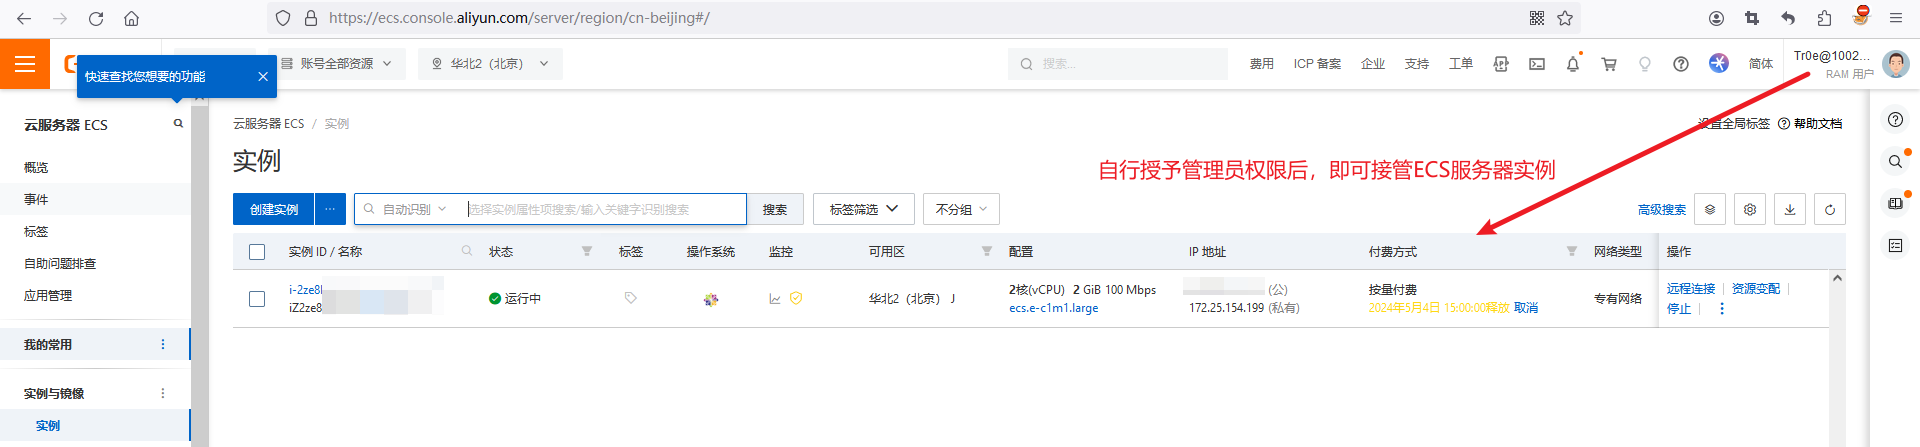
Task: Open region selector 华北2 (北京)
Action: [x=490, y=64]
